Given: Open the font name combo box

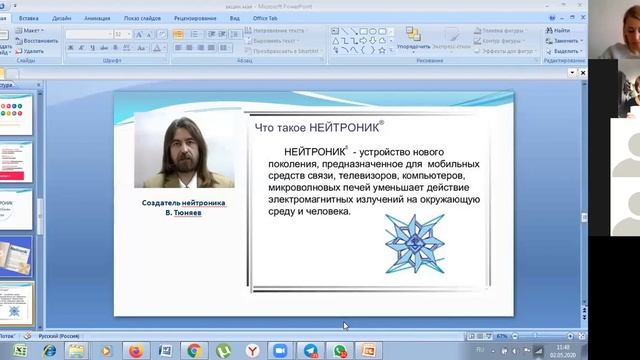Looking at the screenshot, I should (89, 35).
